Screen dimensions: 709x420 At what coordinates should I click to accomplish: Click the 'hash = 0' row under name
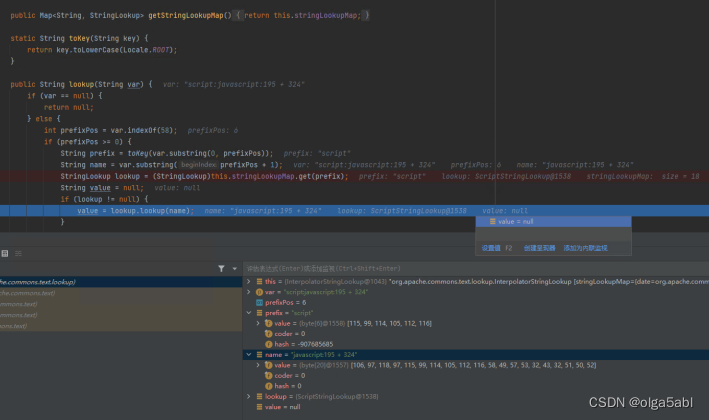tap(476, 386)
